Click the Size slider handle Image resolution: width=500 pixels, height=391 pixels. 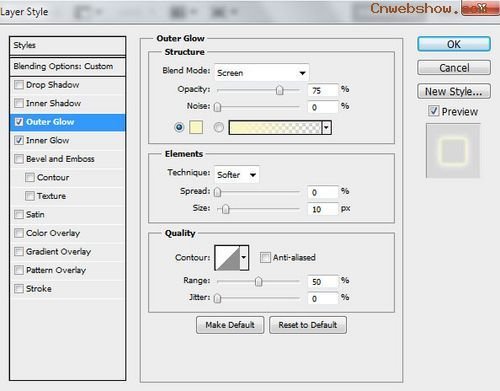click(226, 209)
